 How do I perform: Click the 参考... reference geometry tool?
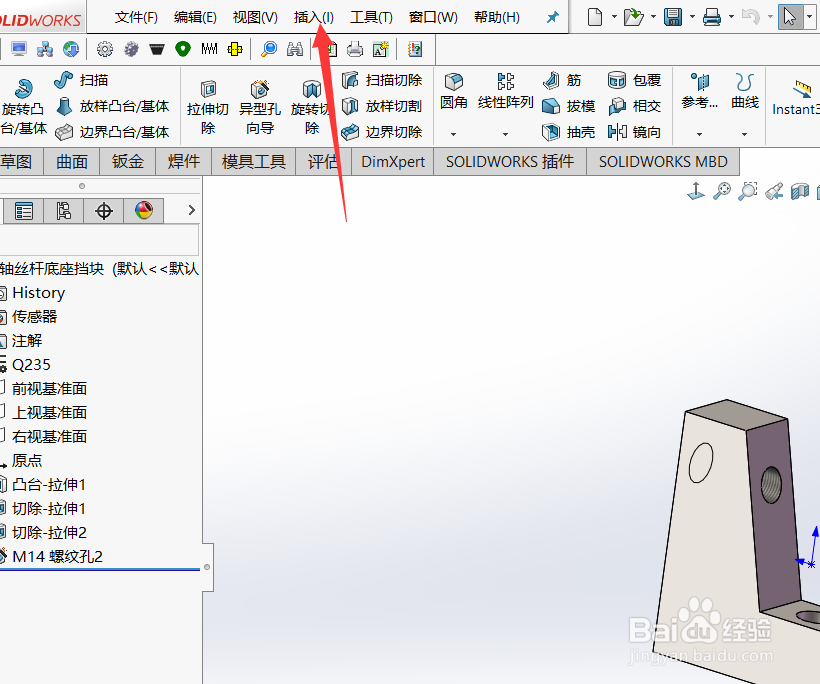point(699,91)
